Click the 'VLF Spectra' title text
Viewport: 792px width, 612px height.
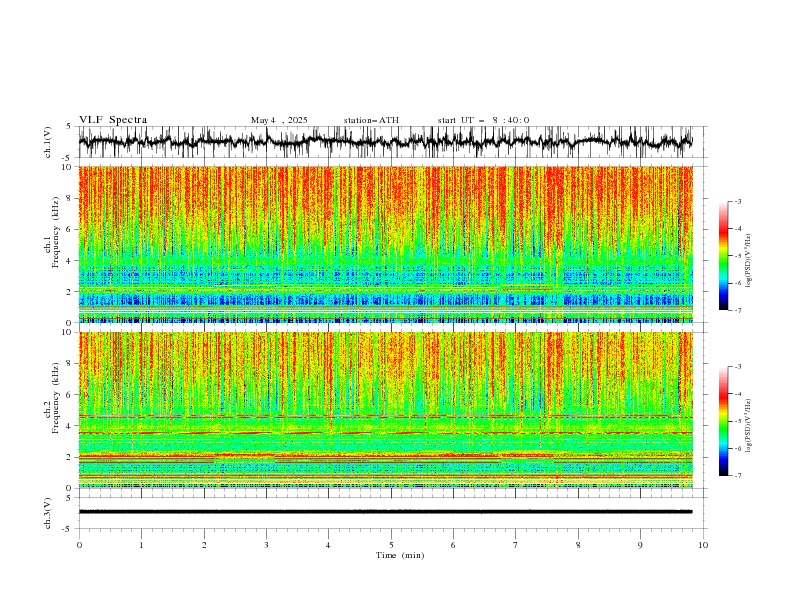(x=113, y=120)
